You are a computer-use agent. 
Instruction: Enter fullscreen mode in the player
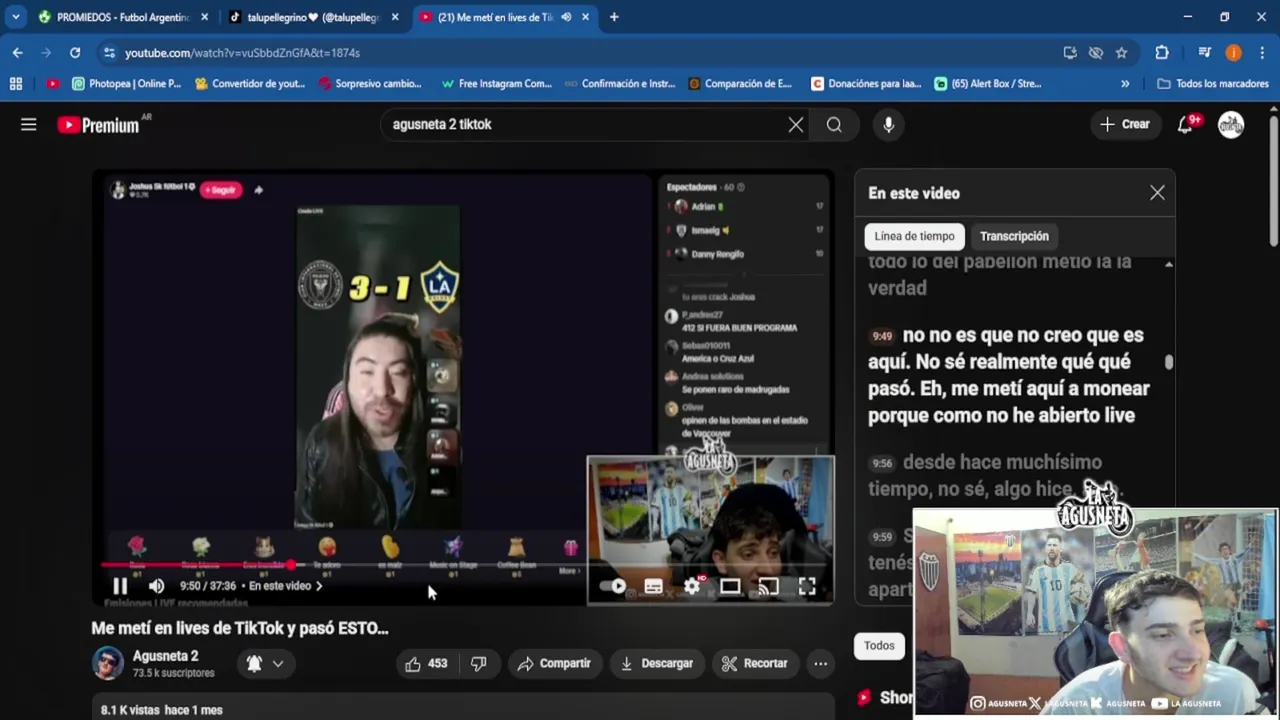[807, 587]
